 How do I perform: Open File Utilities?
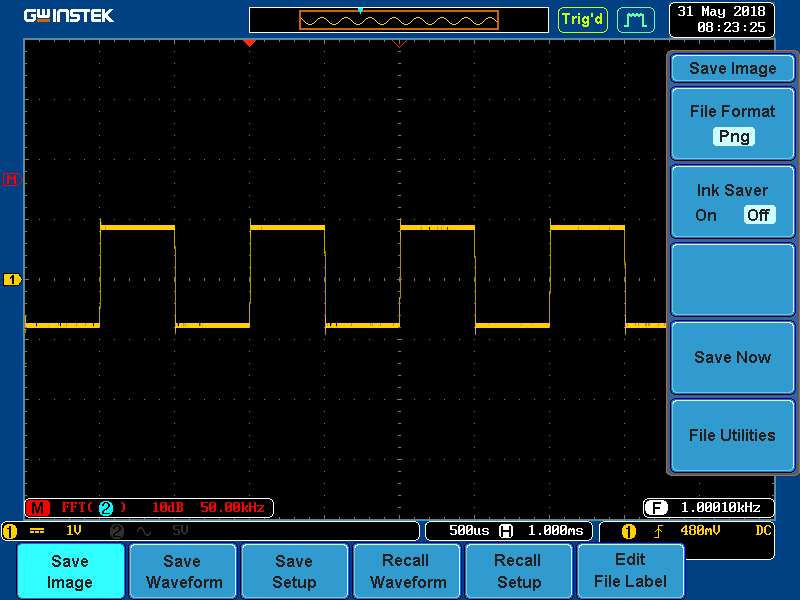pos(733,435)
